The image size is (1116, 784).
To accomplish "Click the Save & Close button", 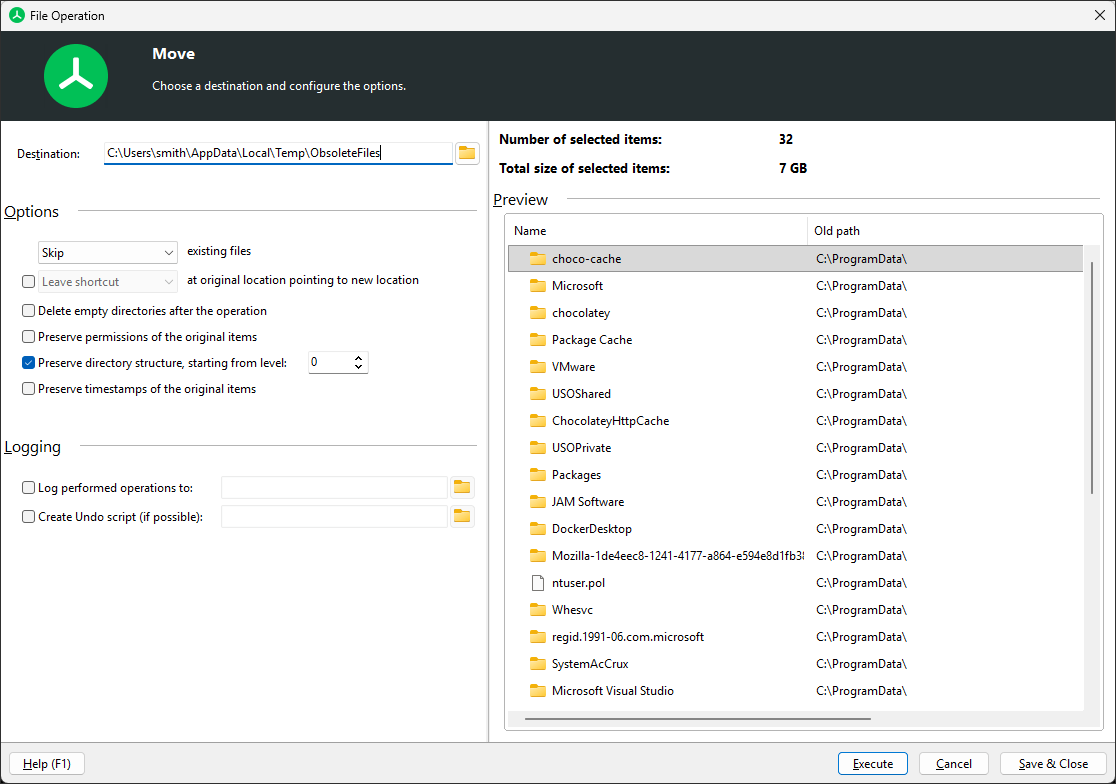I will pos(1053,764).
